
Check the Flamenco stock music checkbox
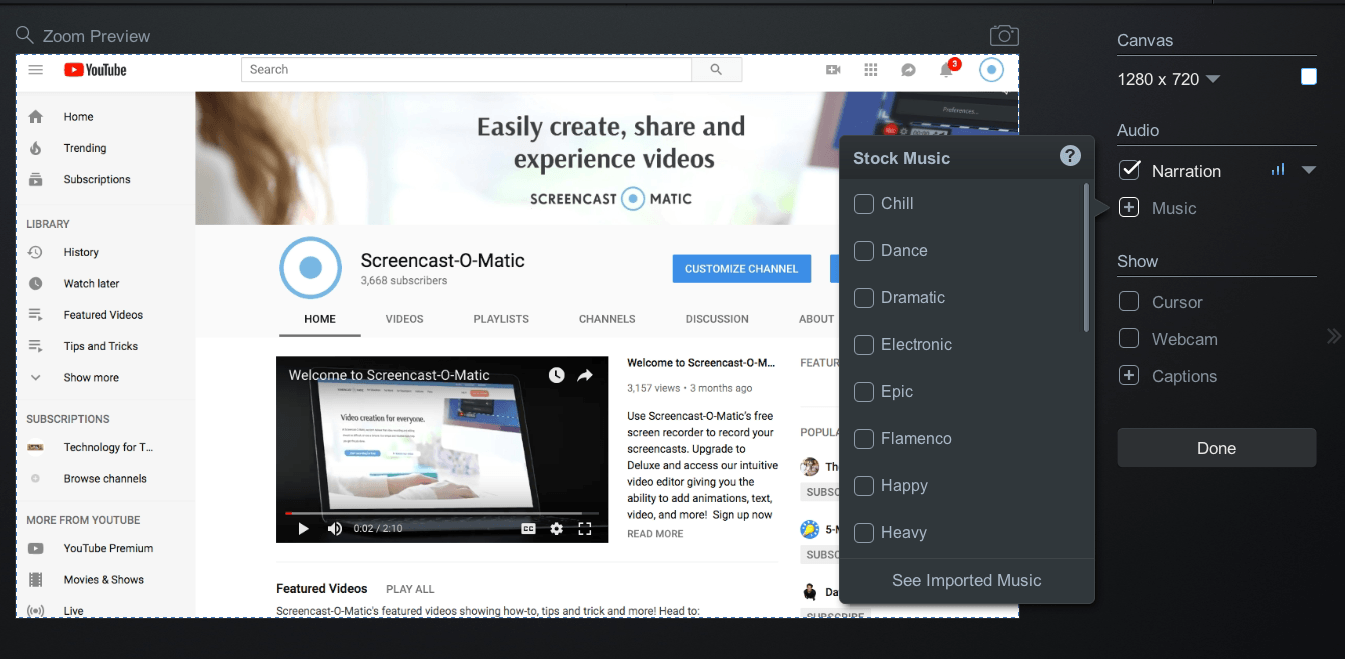click(864, 438)
